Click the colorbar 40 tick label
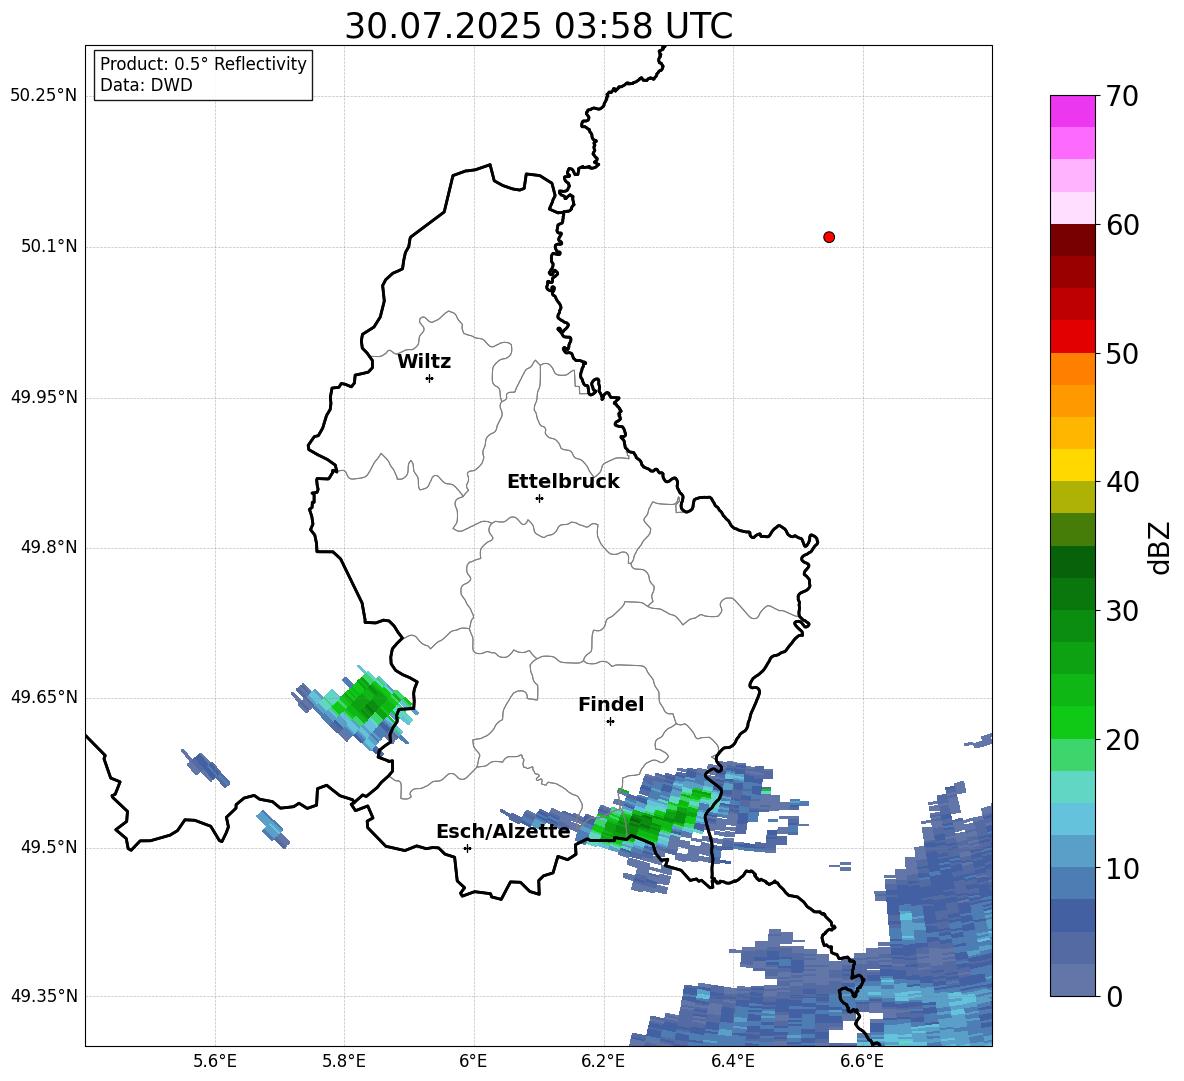Viewport: 1184px width, 1081px height. 1122,482
